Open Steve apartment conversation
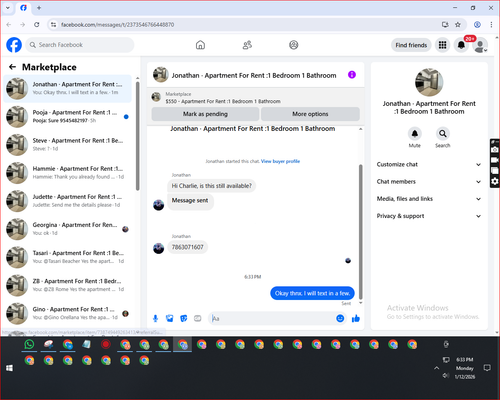Image resolution: width=500 pixels, height=400 pixels. (x=68, y=145)
